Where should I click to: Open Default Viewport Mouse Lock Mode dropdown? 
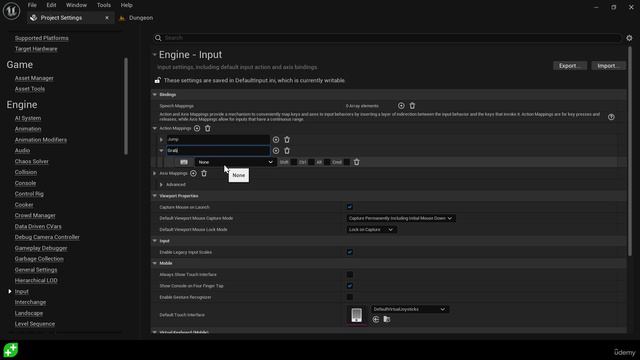pos(371,230)
